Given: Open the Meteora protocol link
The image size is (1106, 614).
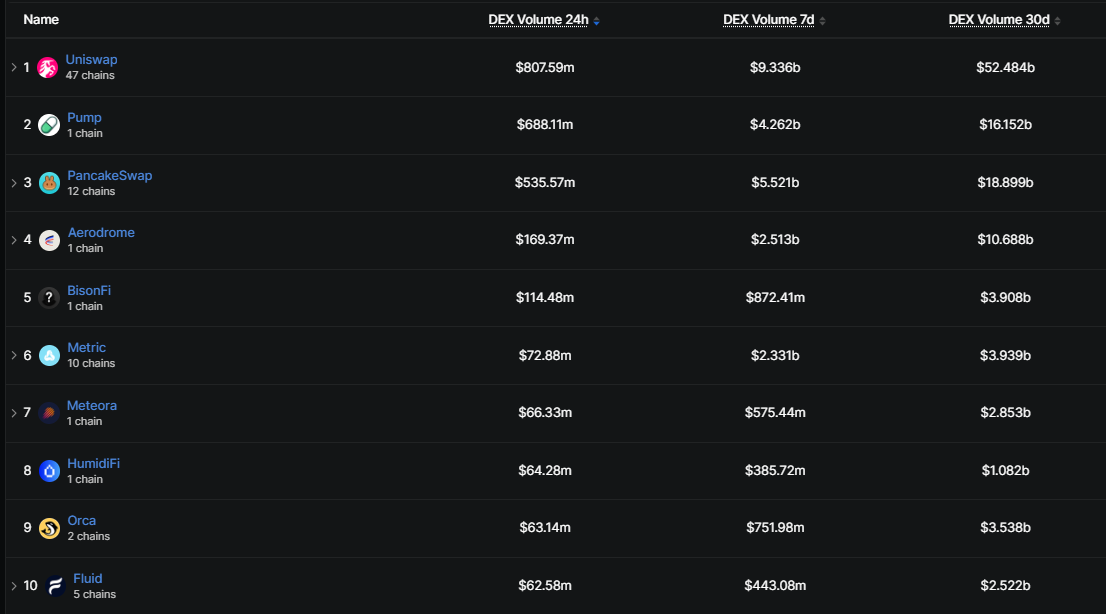Looking at the screenshot, I should click(x=92, y=406).
